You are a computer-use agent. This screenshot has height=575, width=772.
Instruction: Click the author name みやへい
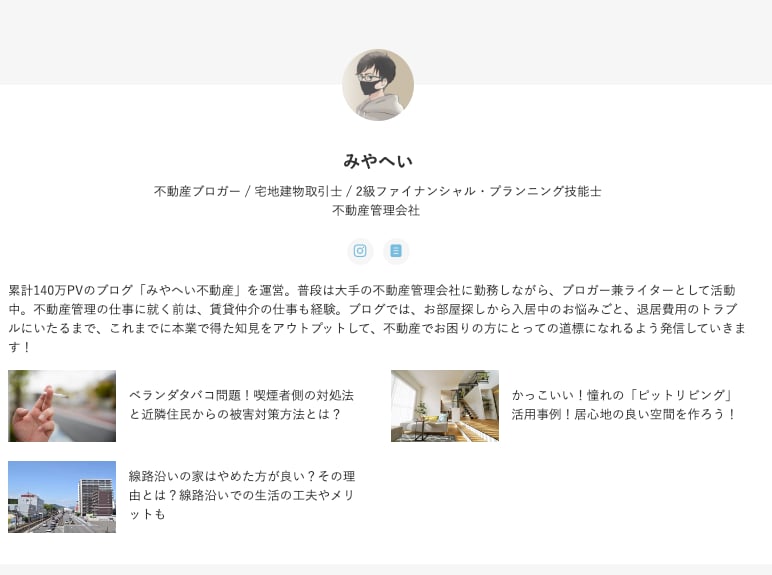coord(378,161)
